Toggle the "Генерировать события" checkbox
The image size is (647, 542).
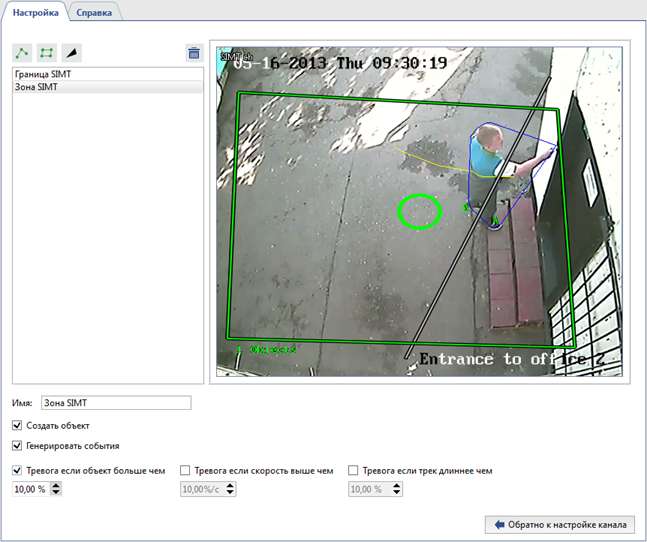pos(17,446)
